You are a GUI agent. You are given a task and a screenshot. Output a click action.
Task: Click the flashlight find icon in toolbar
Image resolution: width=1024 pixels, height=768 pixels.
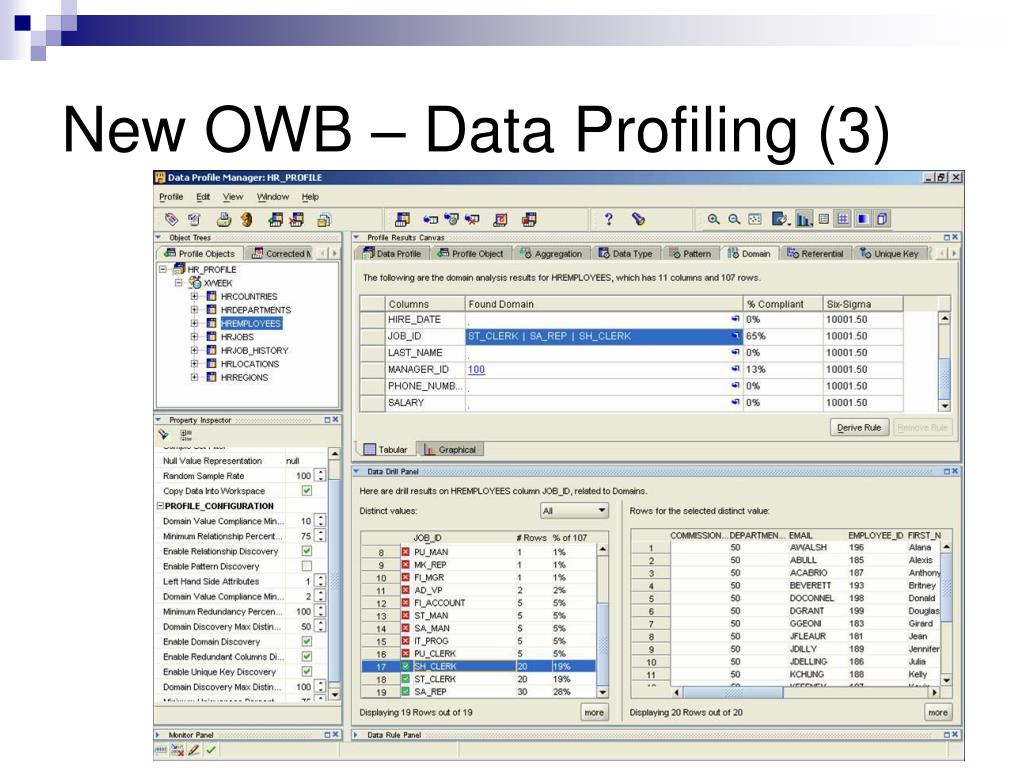pos(639,219)
